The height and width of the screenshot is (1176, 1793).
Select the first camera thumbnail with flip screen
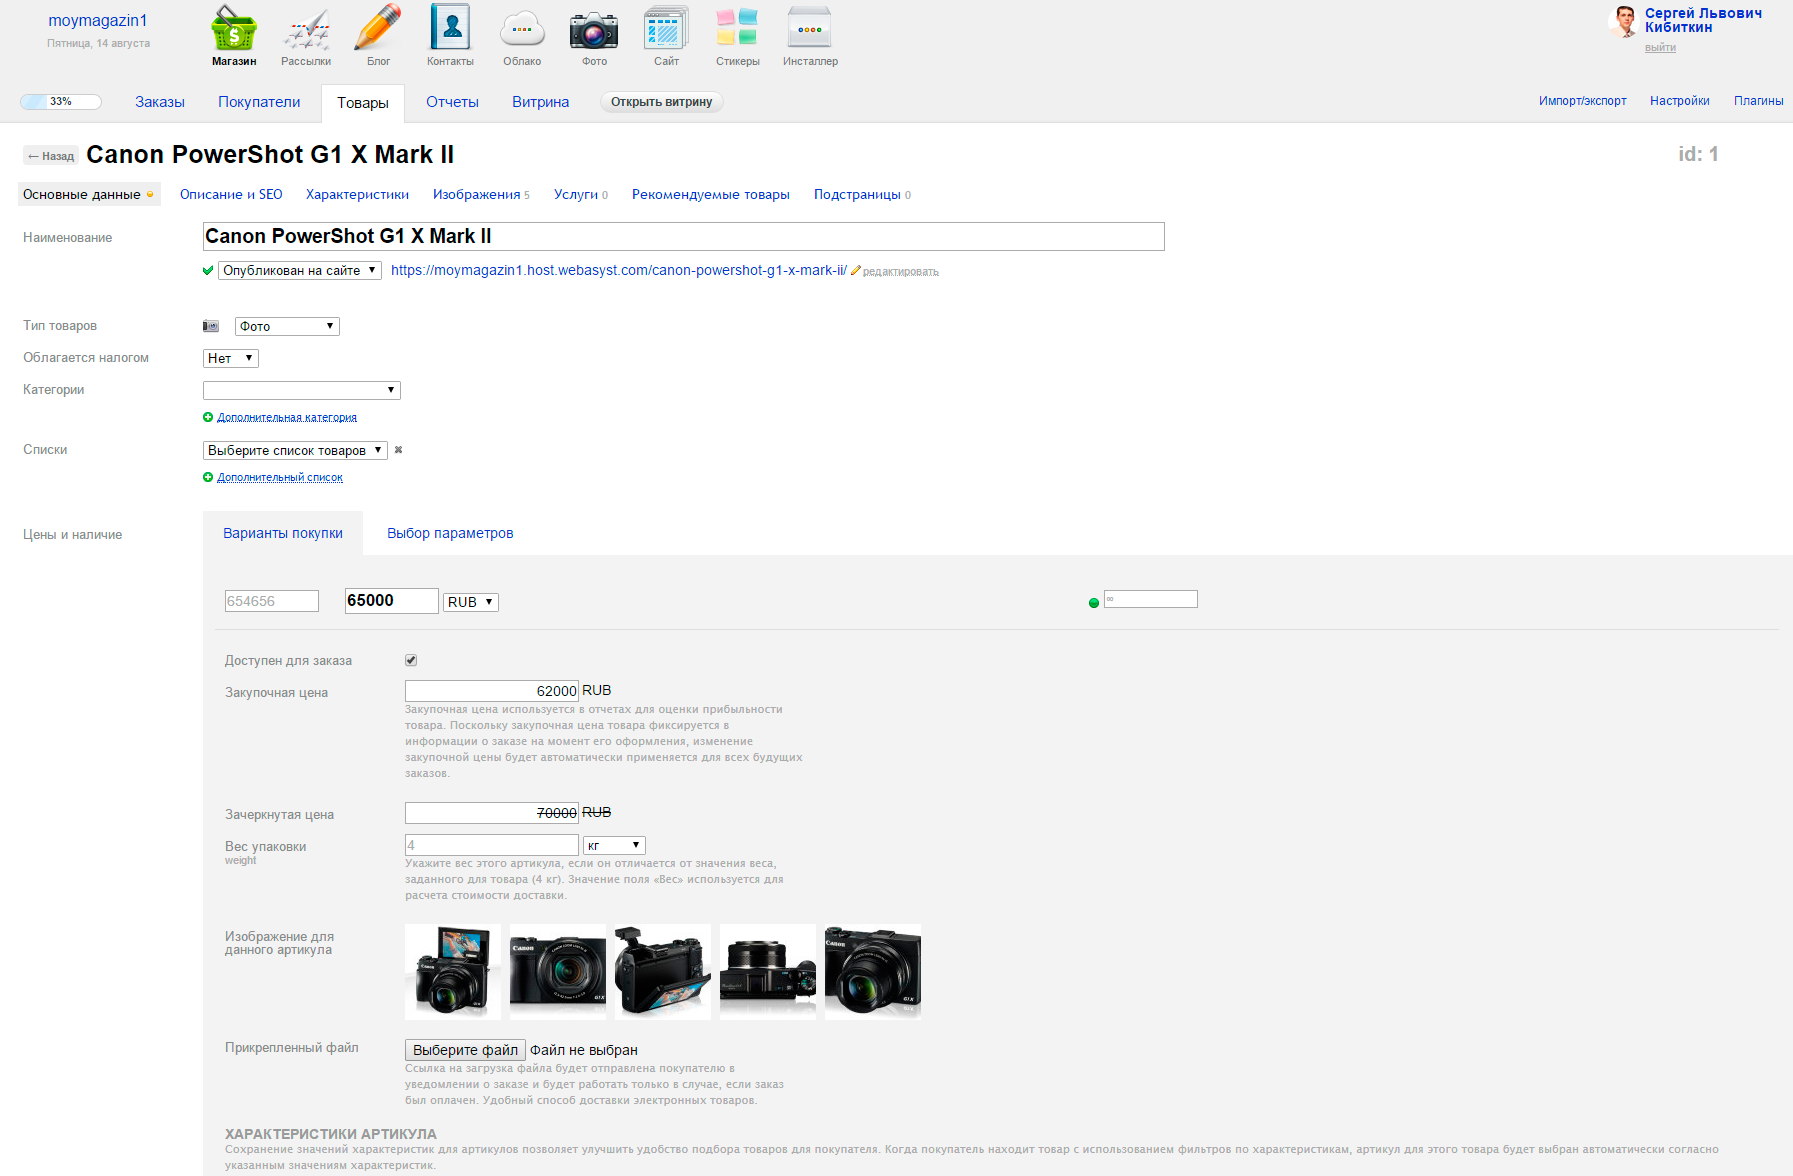[453, 972]
